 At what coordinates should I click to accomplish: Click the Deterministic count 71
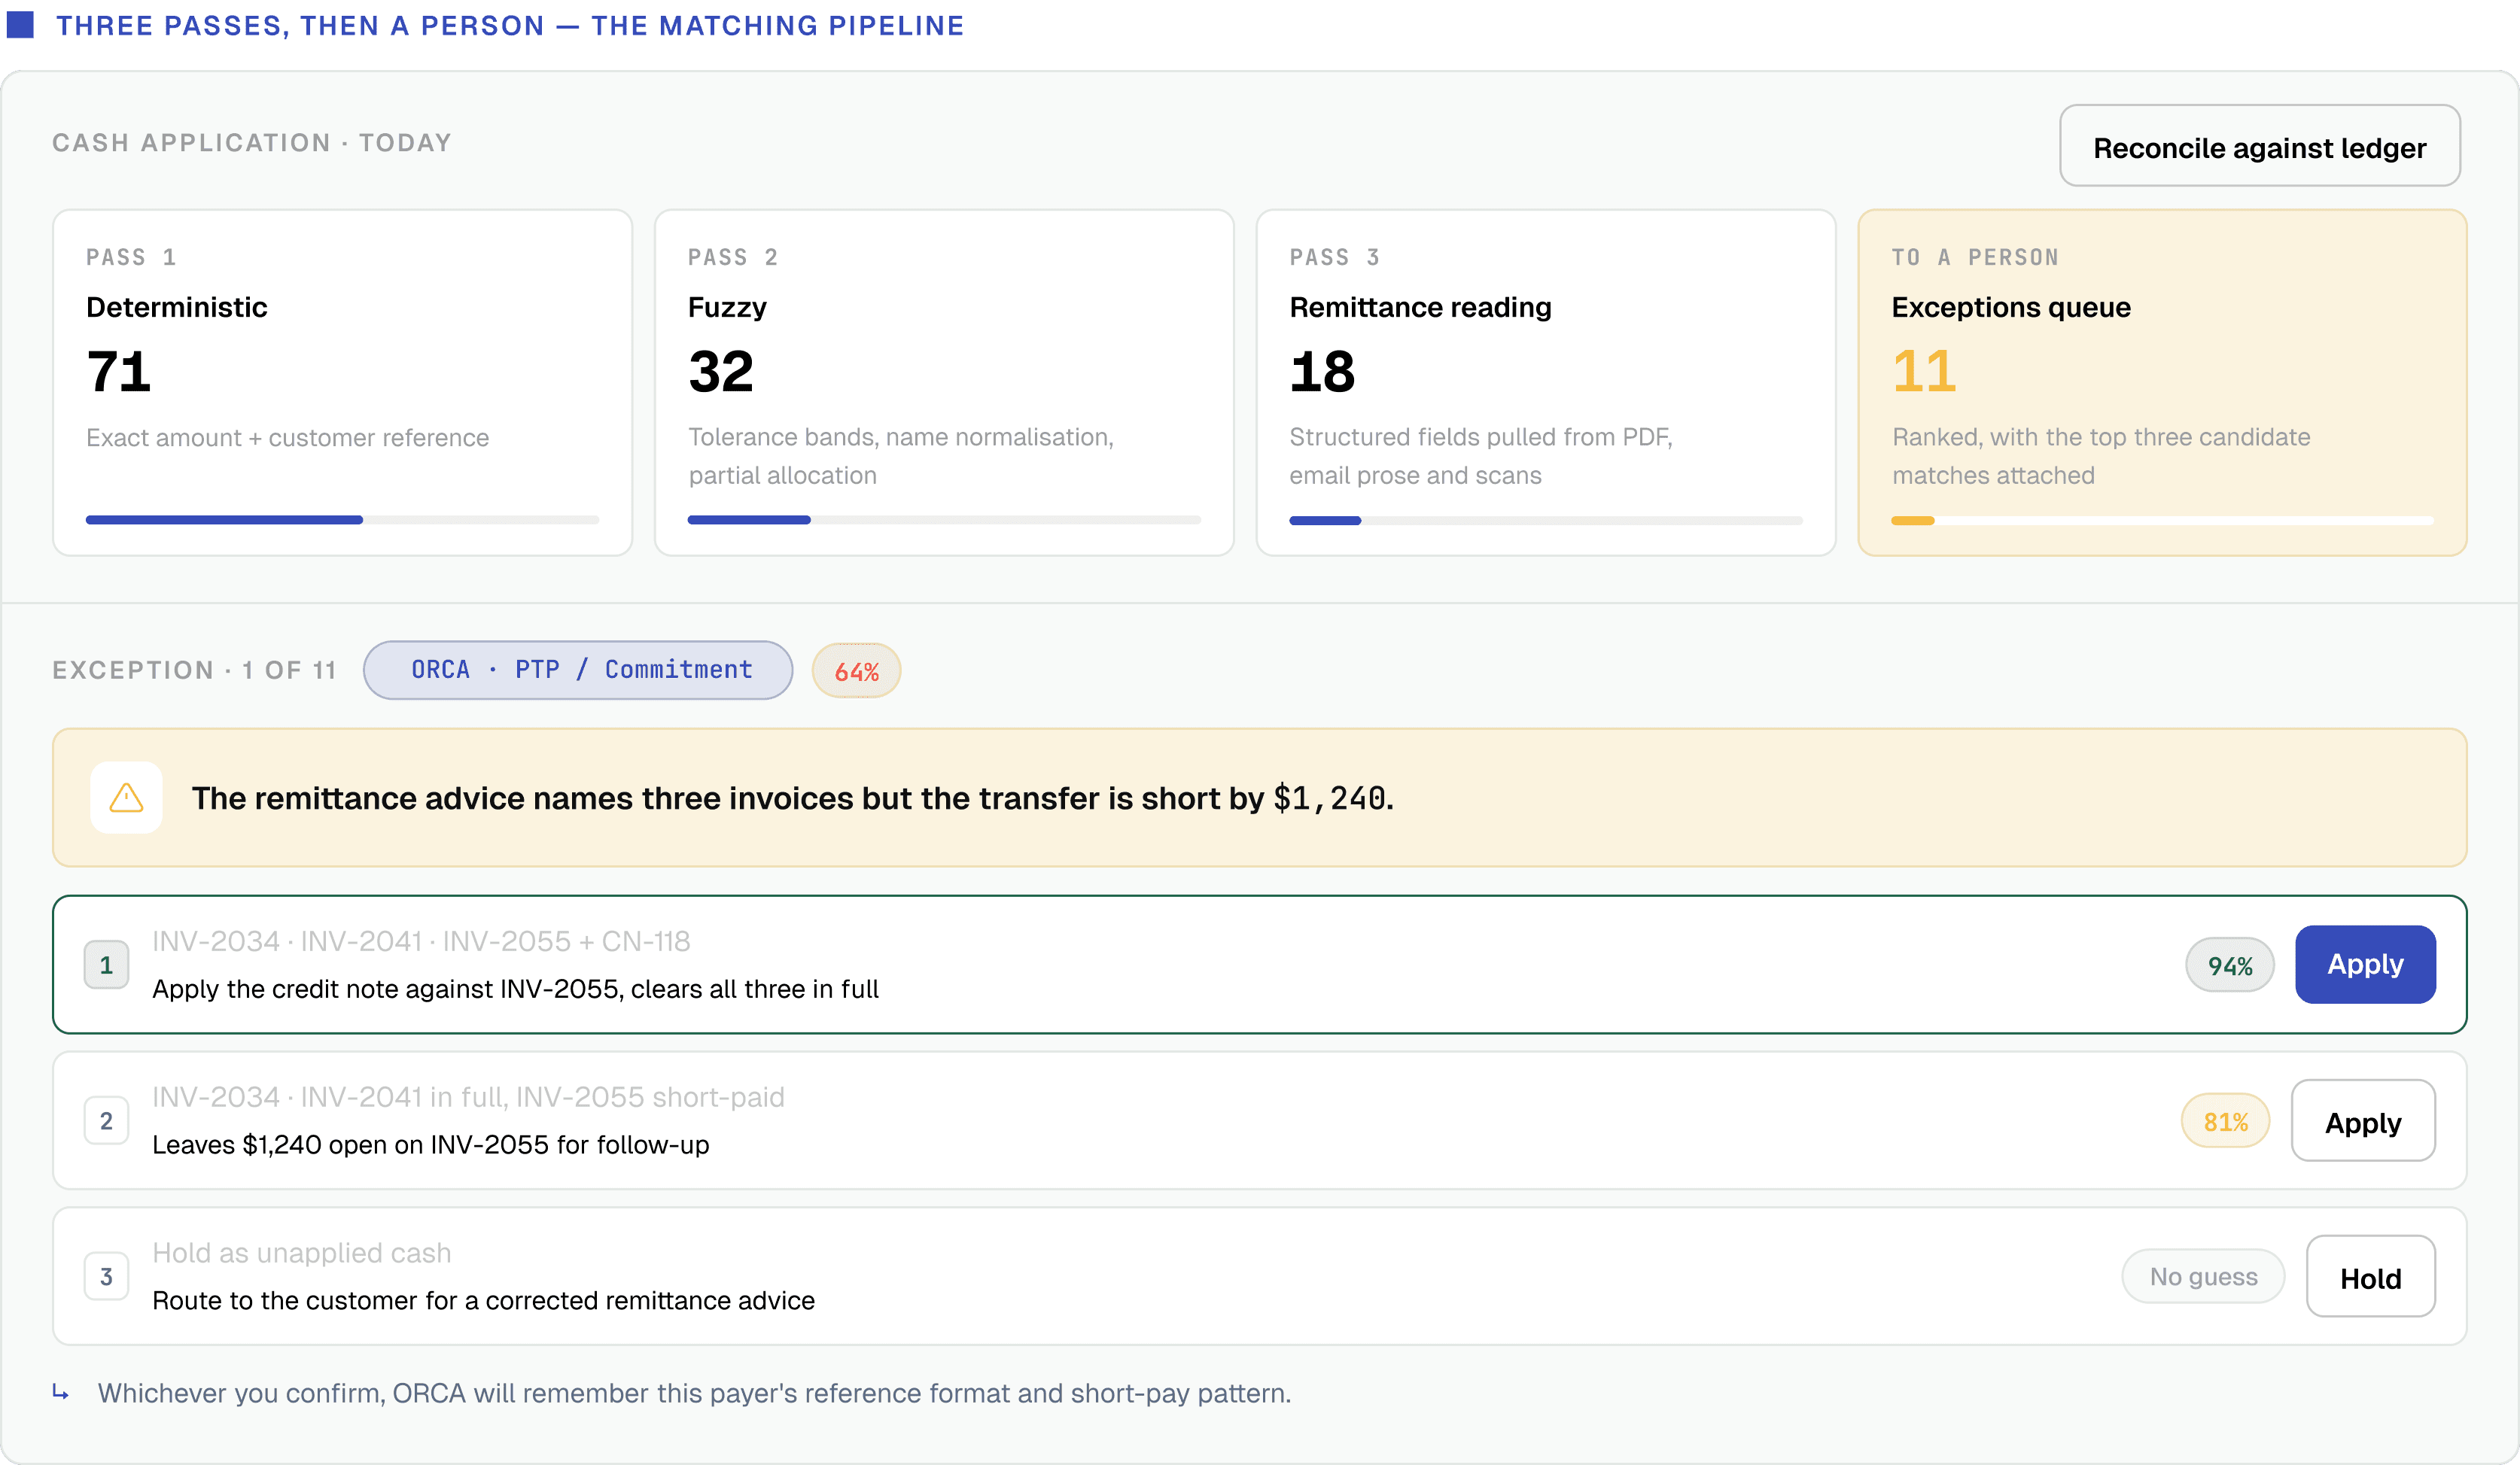pos(119,371)
